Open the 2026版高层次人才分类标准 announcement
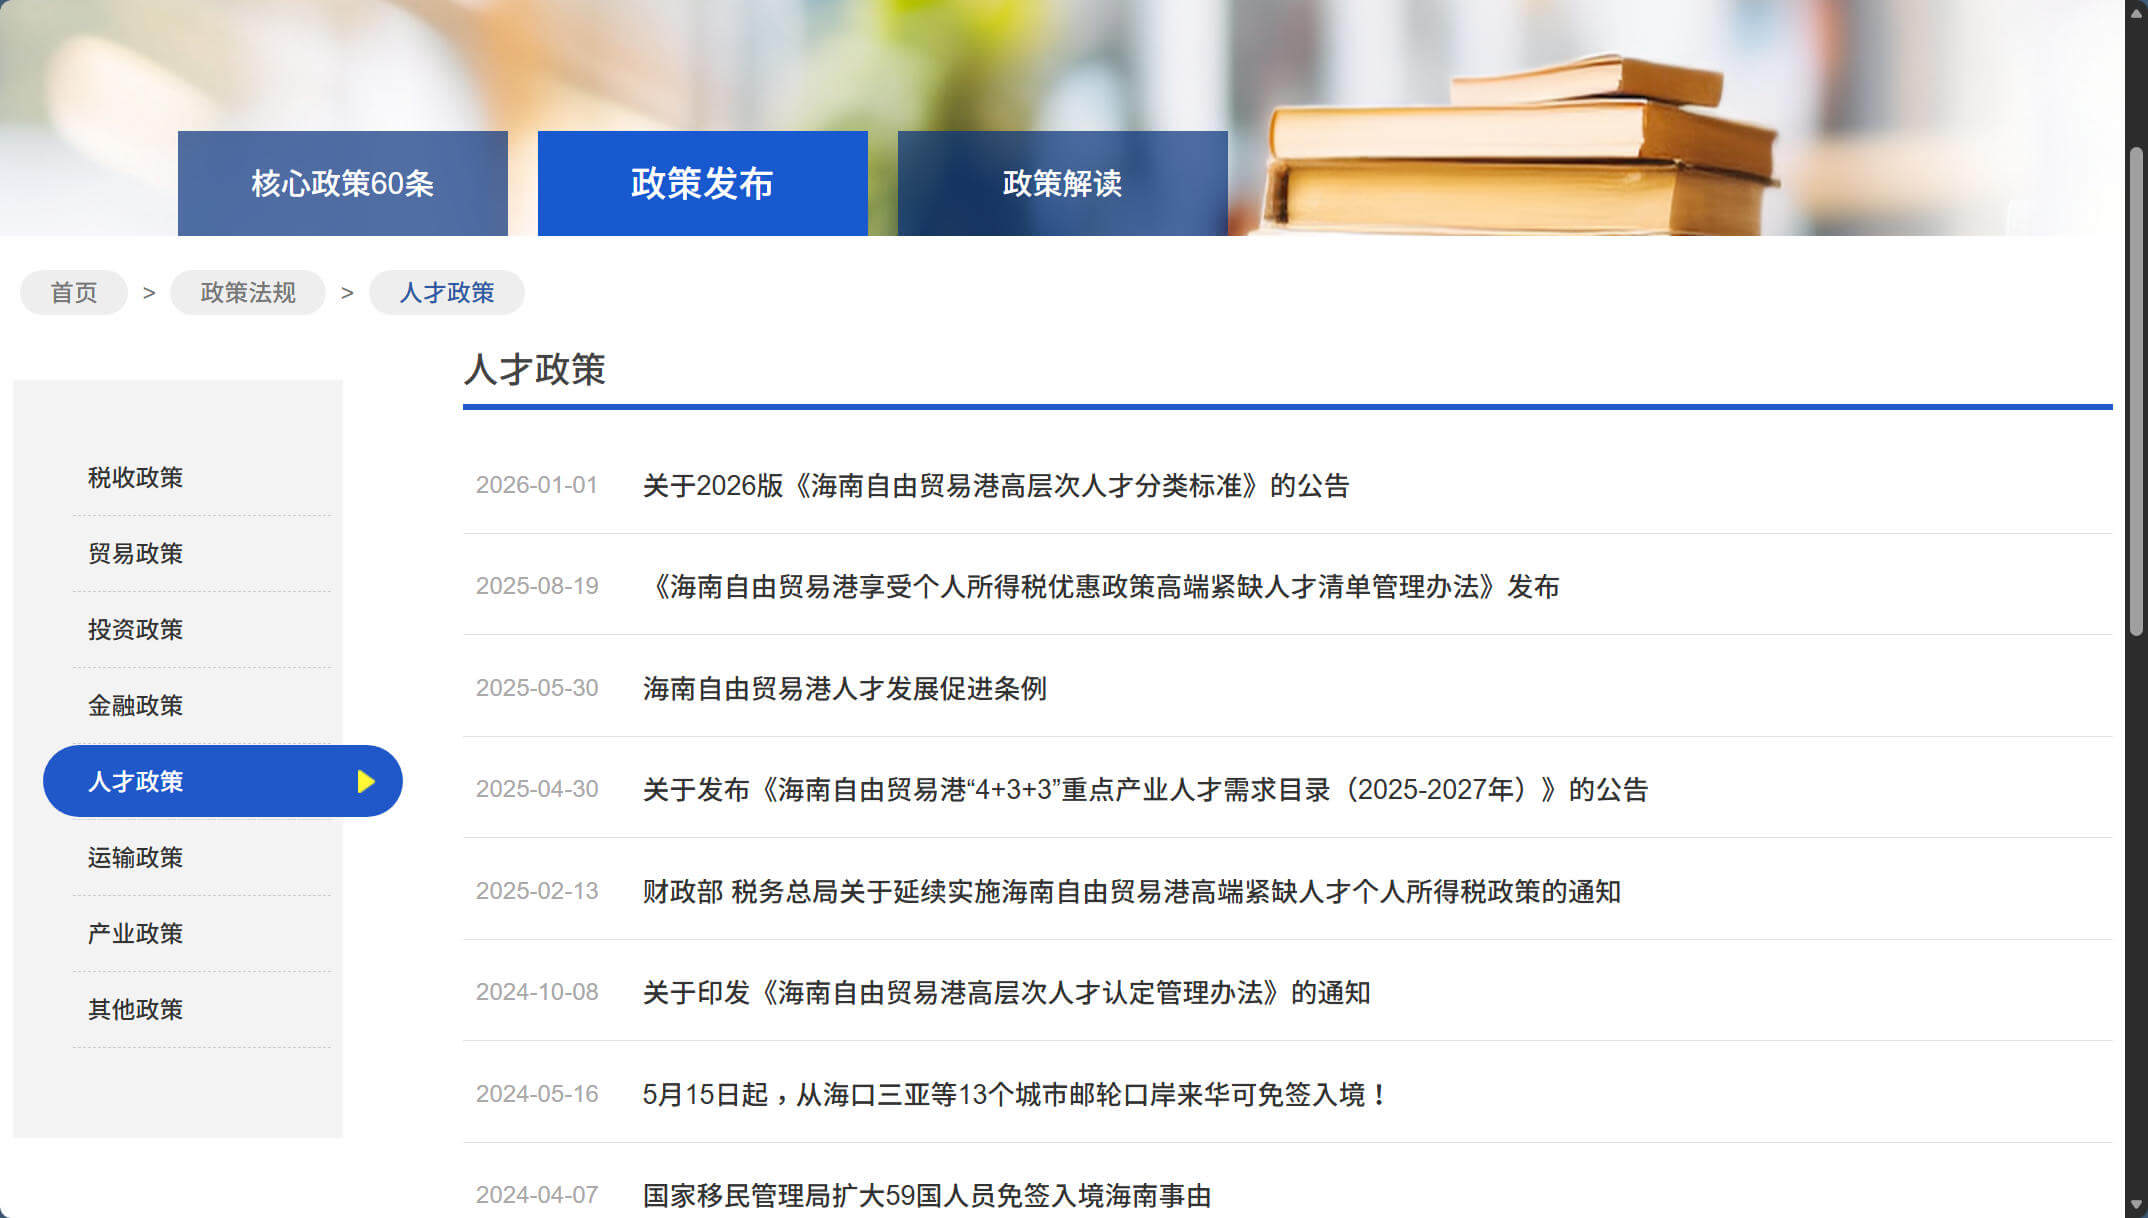 (996, 486)
